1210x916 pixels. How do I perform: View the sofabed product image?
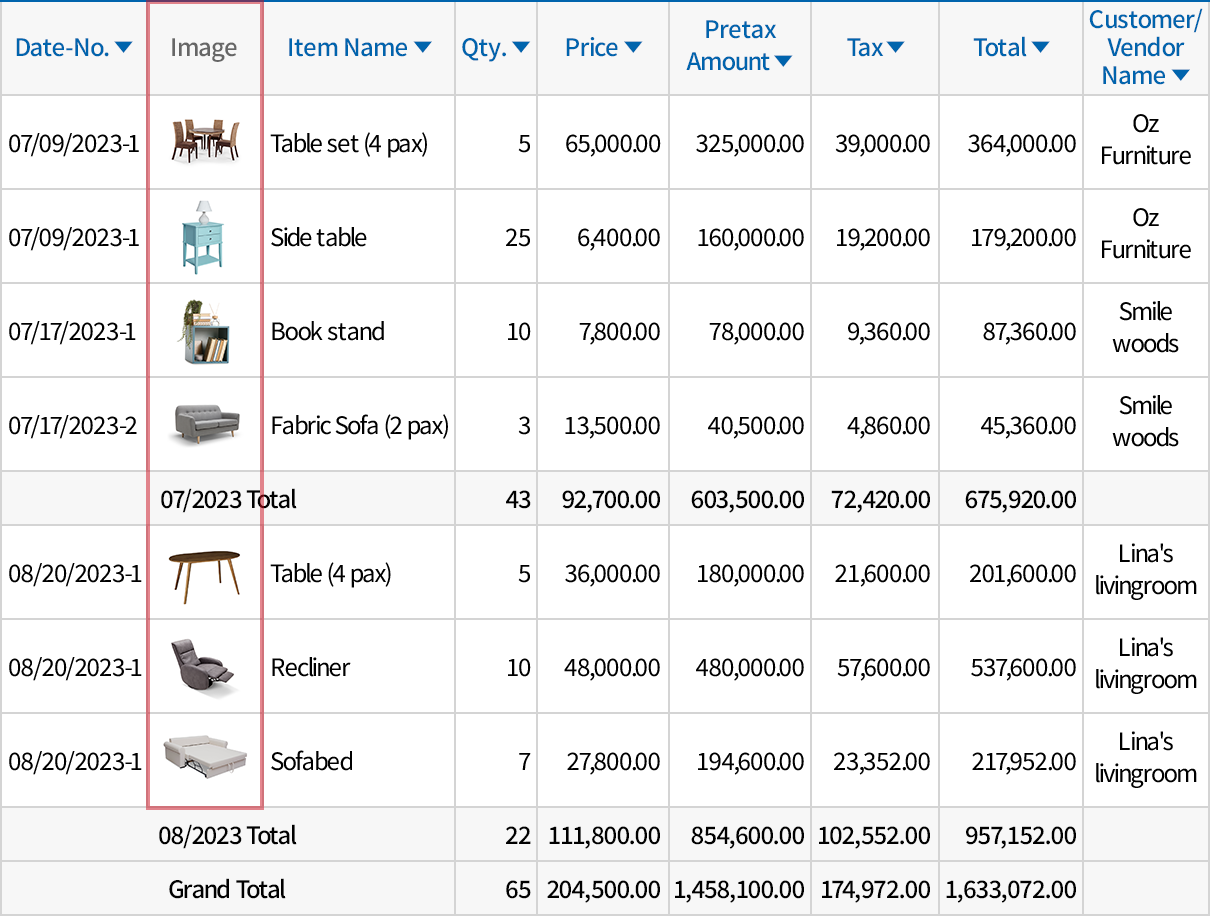(x=204, y=760)
